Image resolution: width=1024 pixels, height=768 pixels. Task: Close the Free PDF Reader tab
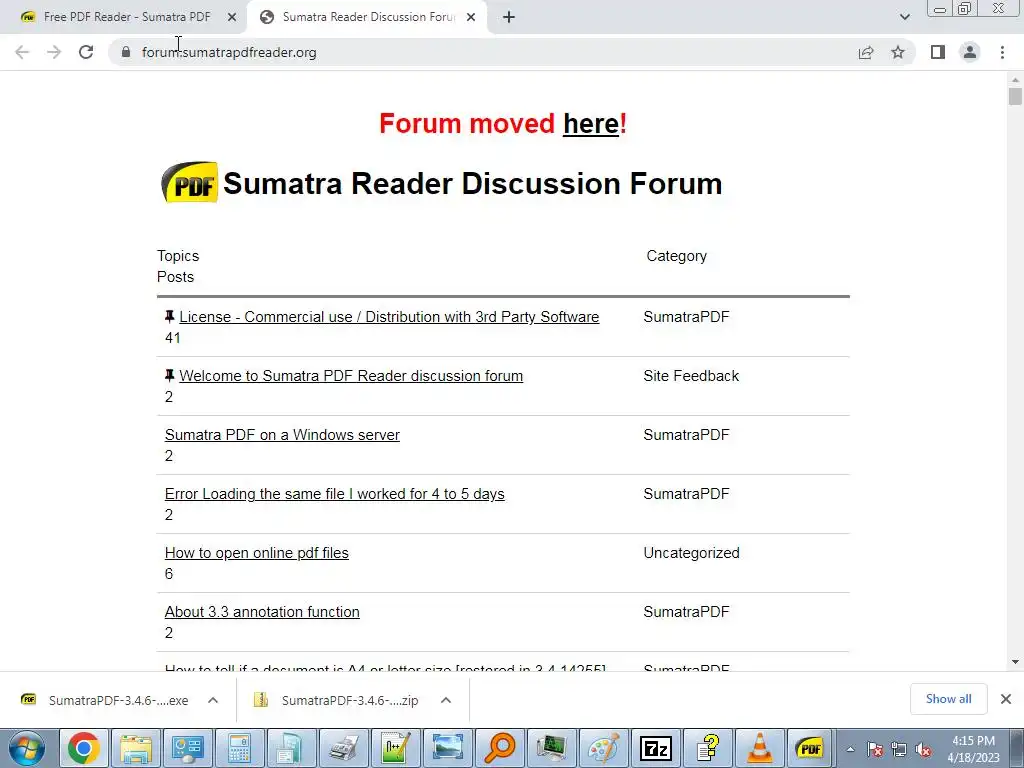coord(232,18)
